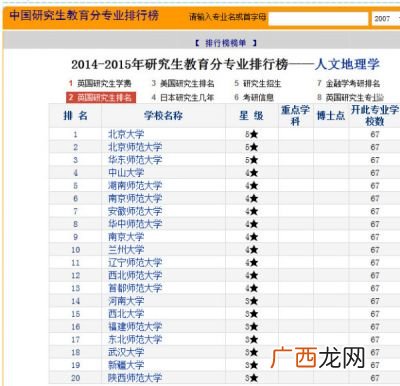Open the 中山大学 school link
Viewport: 400px width, 386px height.
coord(126,173)
